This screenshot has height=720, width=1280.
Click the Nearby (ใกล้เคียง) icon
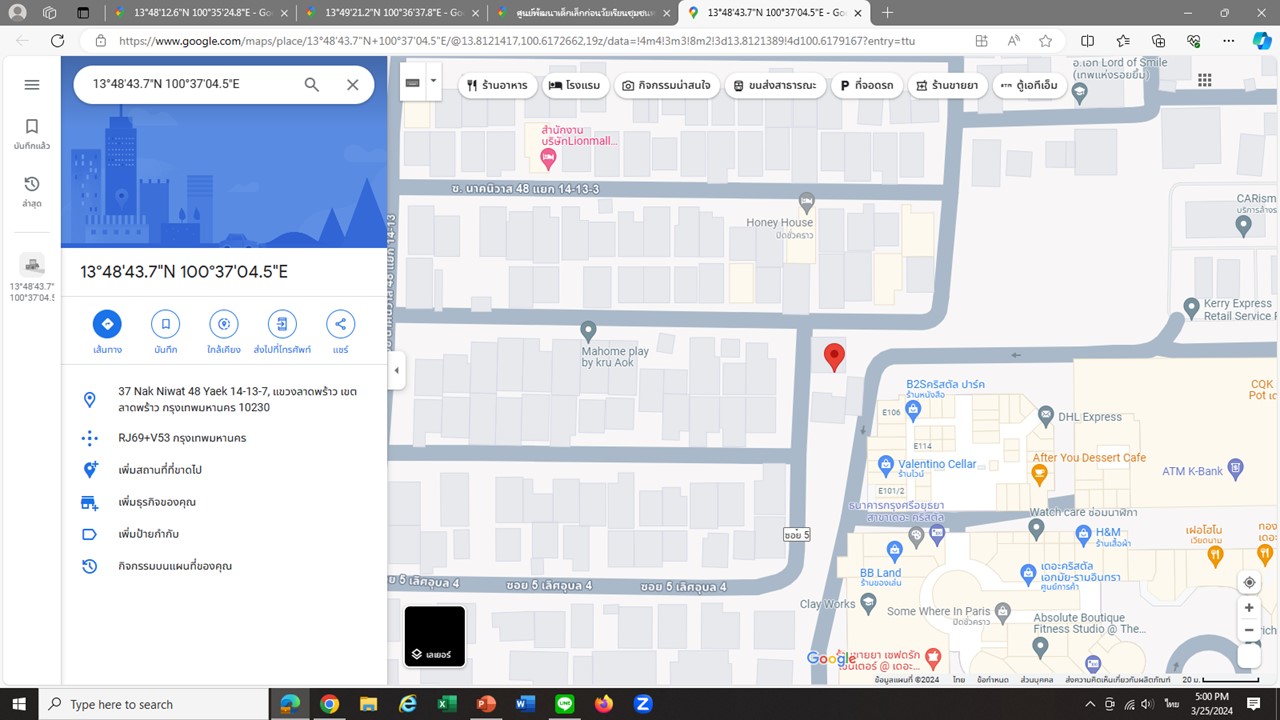click(x=223, y=324)
